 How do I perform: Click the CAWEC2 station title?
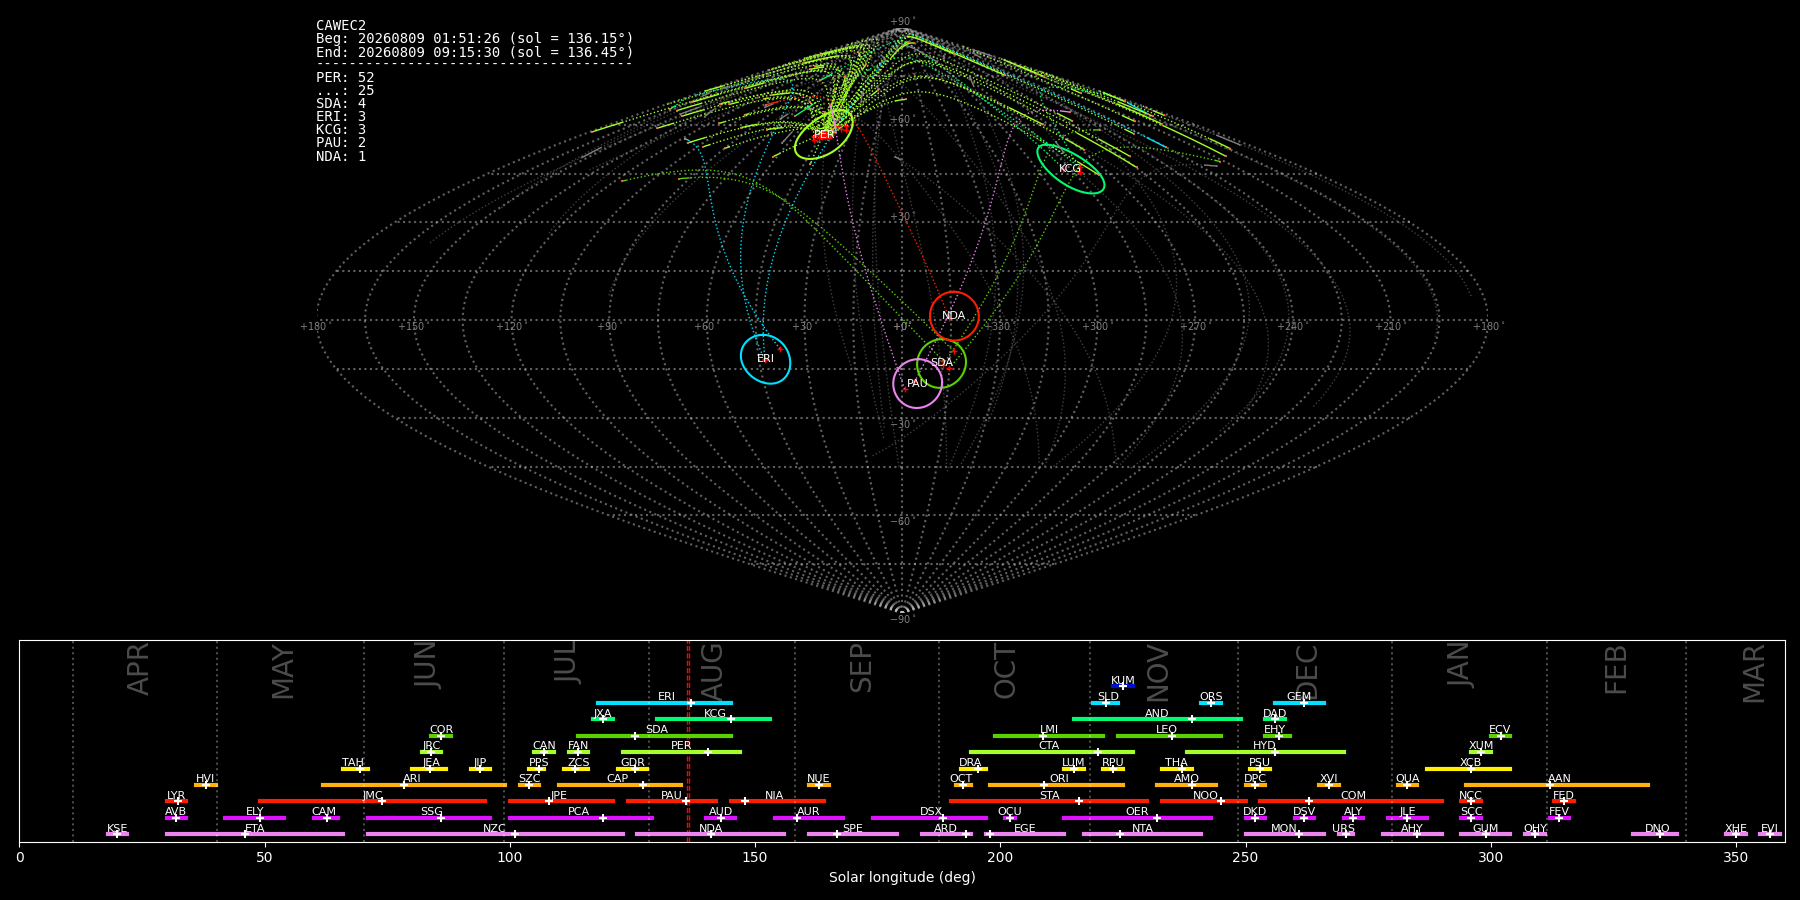pyautogui.click(x=341, y=25)
